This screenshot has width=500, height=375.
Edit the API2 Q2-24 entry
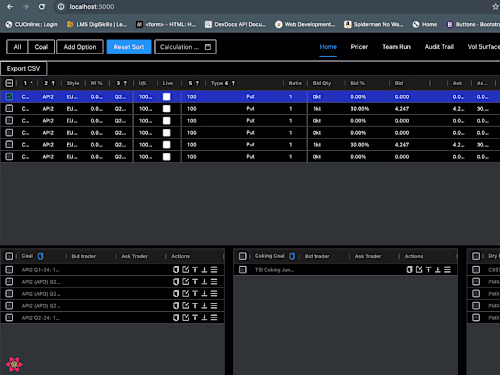click(185, 318)
